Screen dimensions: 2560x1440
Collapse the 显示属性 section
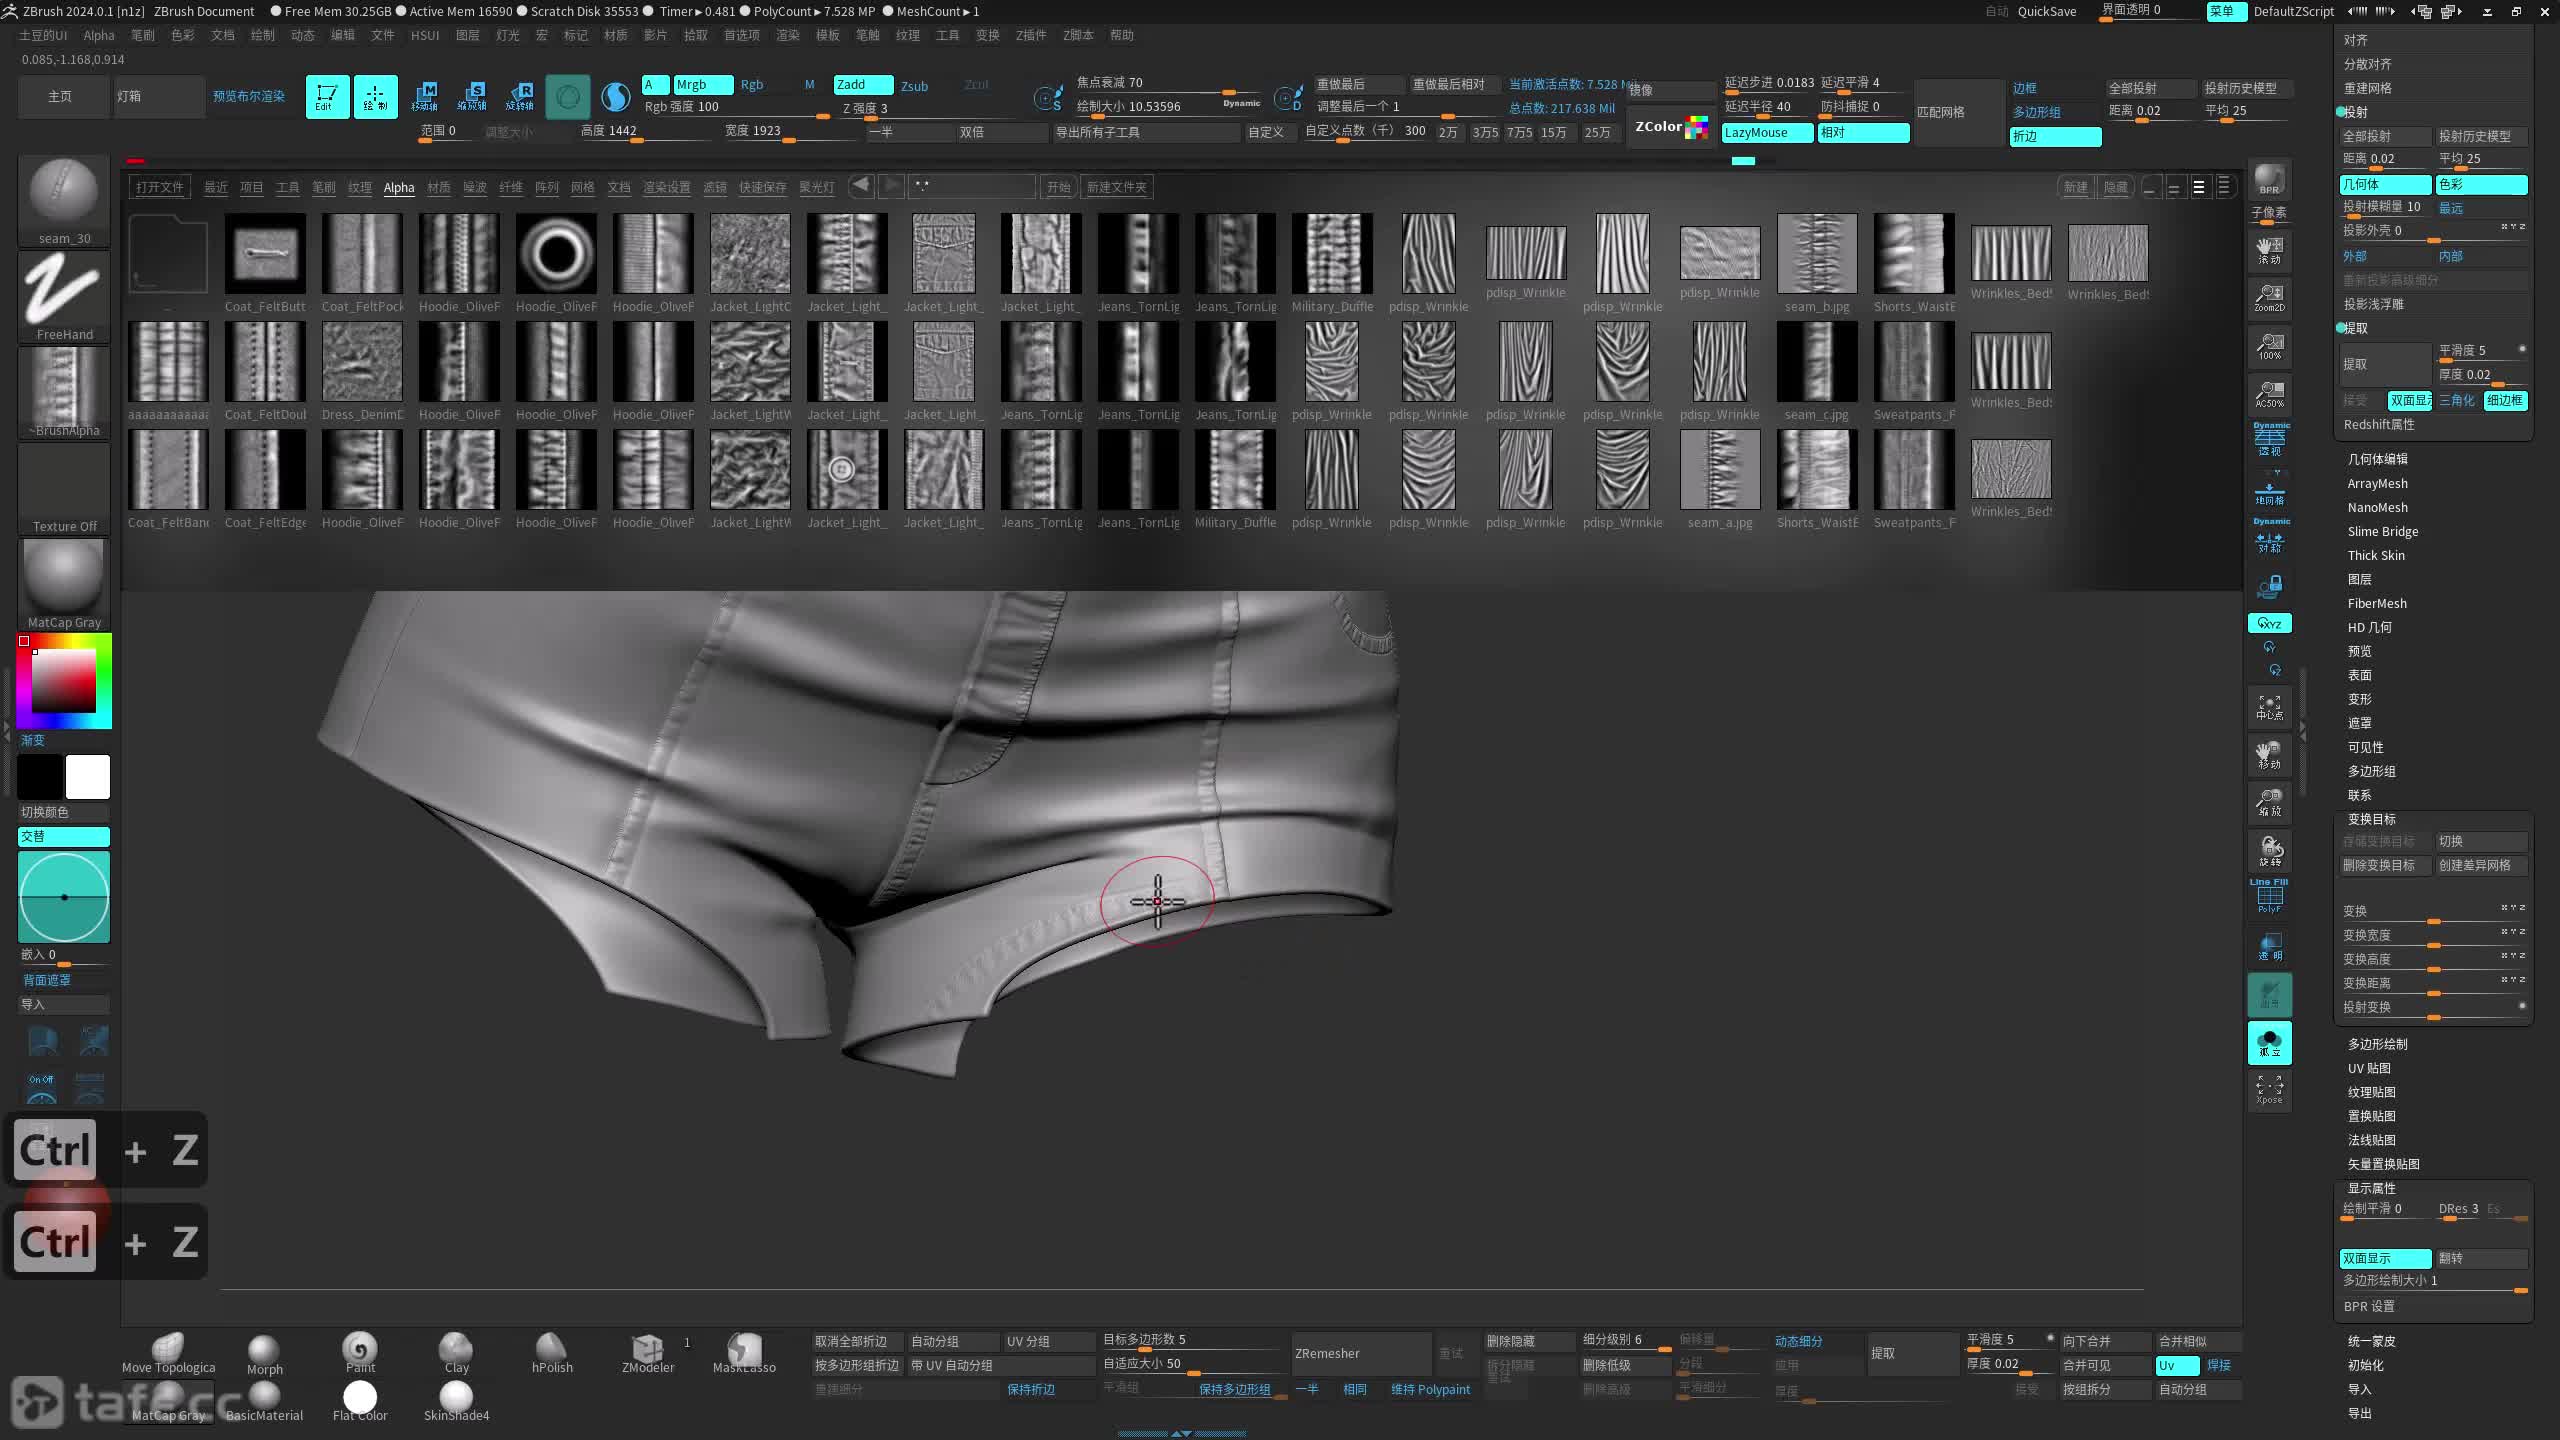(2372, 1189)
